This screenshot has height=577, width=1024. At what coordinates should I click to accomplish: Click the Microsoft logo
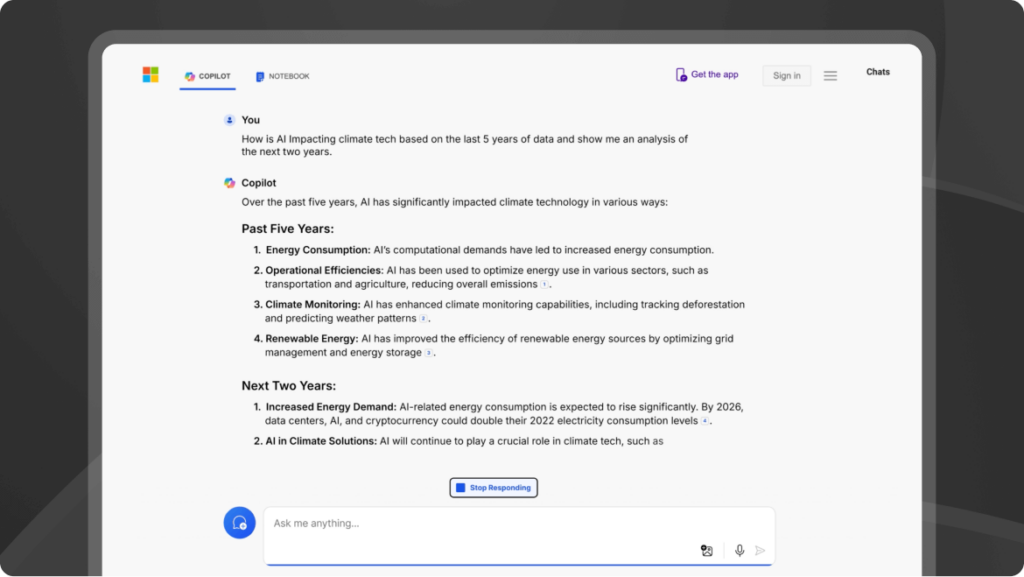[x=150, y=75]
